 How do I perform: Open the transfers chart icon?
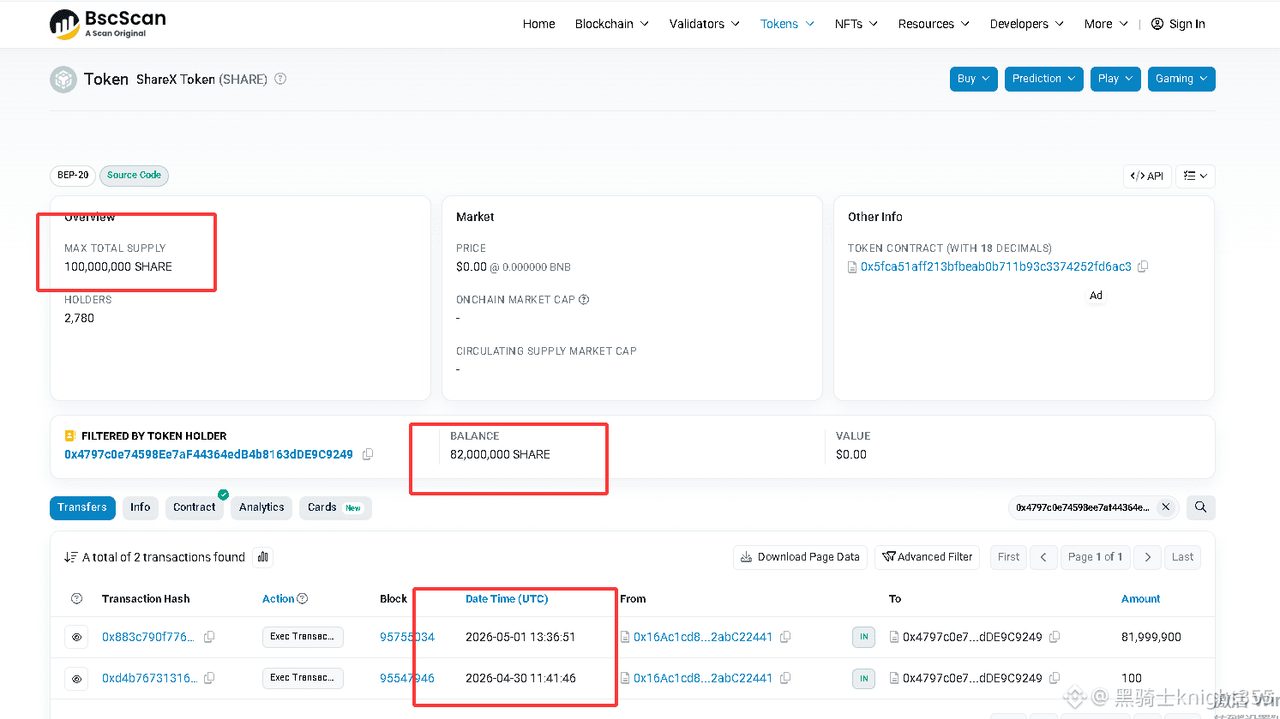click(263, 557)
